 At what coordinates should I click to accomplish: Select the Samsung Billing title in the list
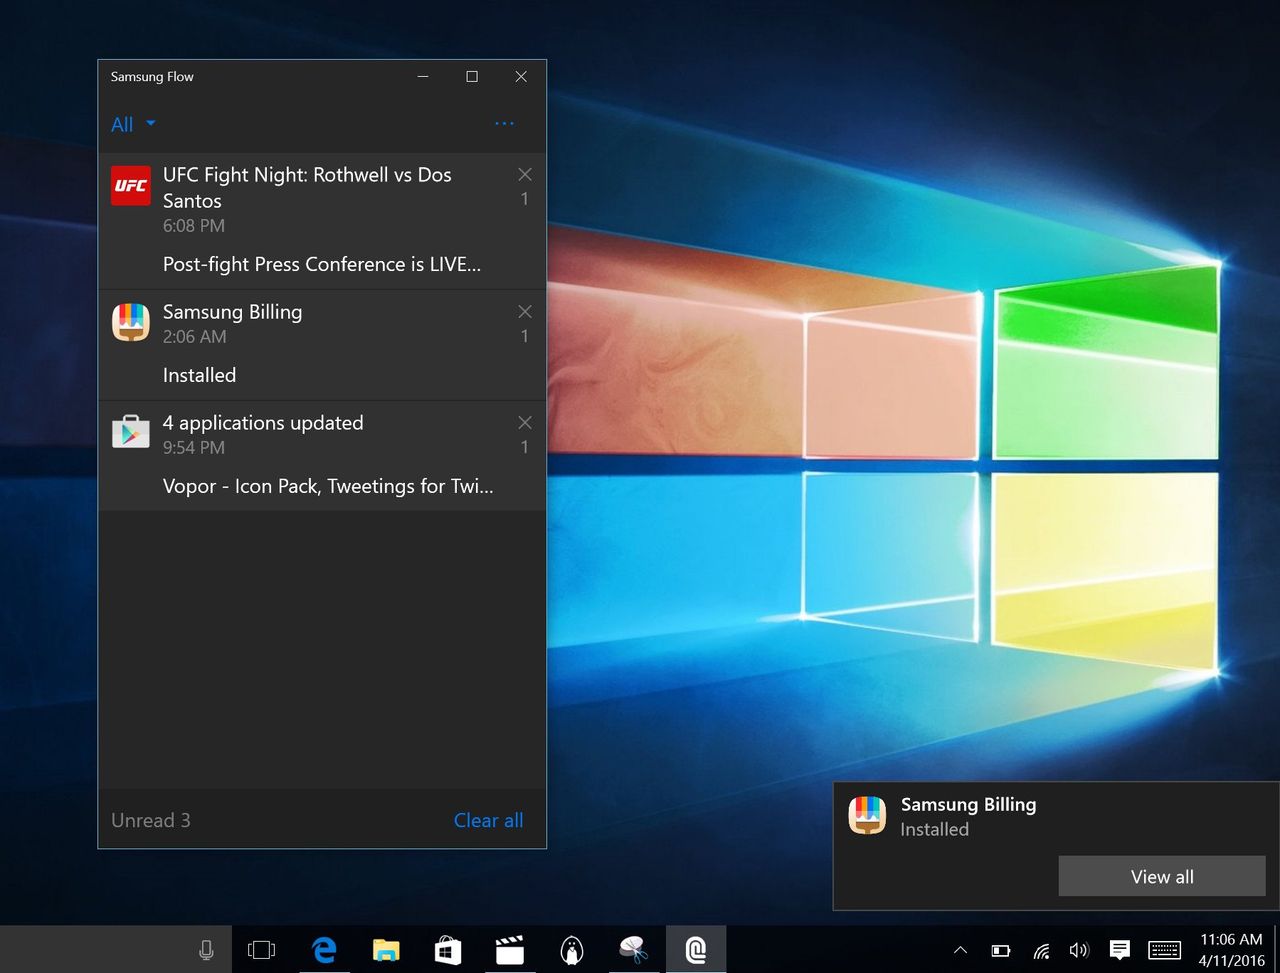[x=232, y=312]
